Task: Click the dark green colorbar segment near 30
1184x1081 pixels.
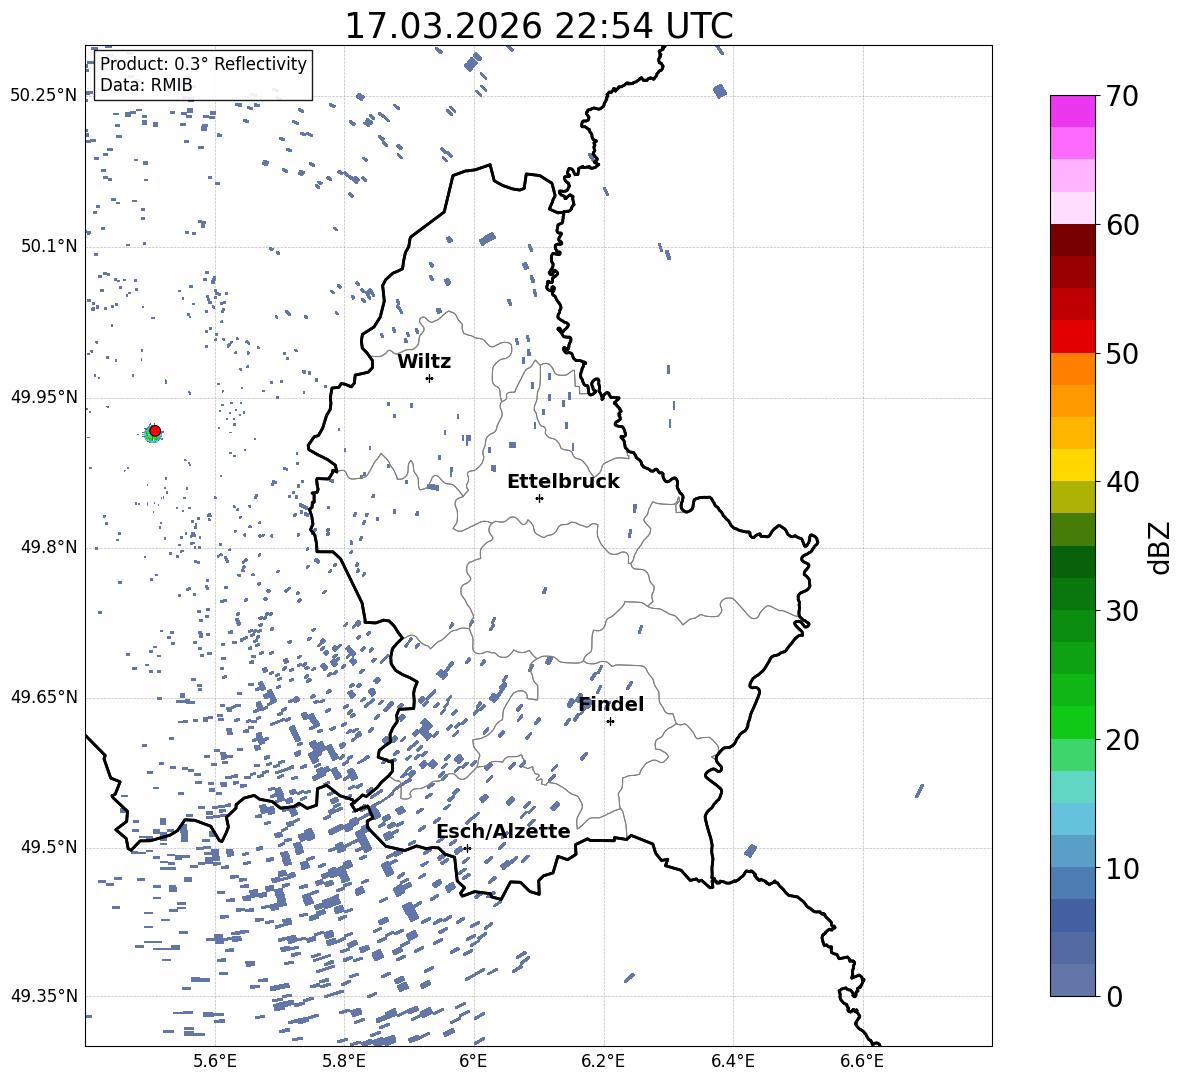Action: pyautogui.click(x=1072, y=593)
